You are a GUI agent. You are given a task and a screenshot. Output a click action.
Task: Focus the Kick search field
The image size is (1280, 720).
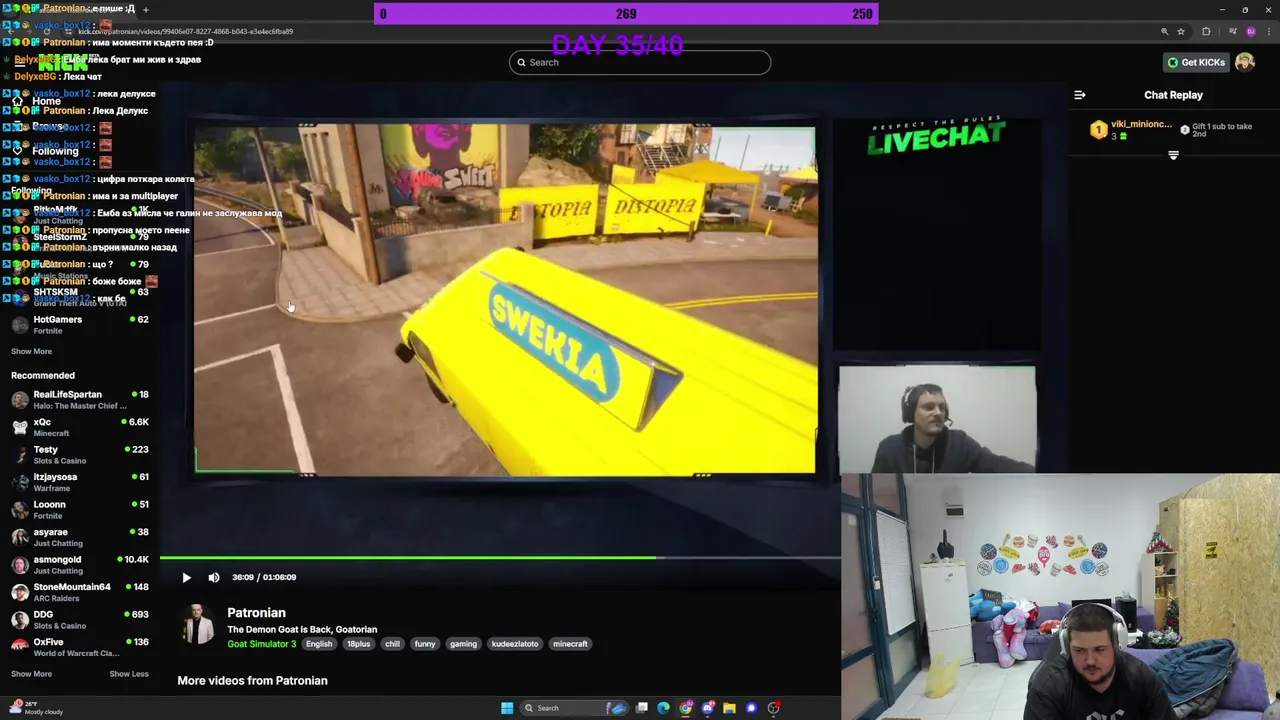[x=640, y=62]
